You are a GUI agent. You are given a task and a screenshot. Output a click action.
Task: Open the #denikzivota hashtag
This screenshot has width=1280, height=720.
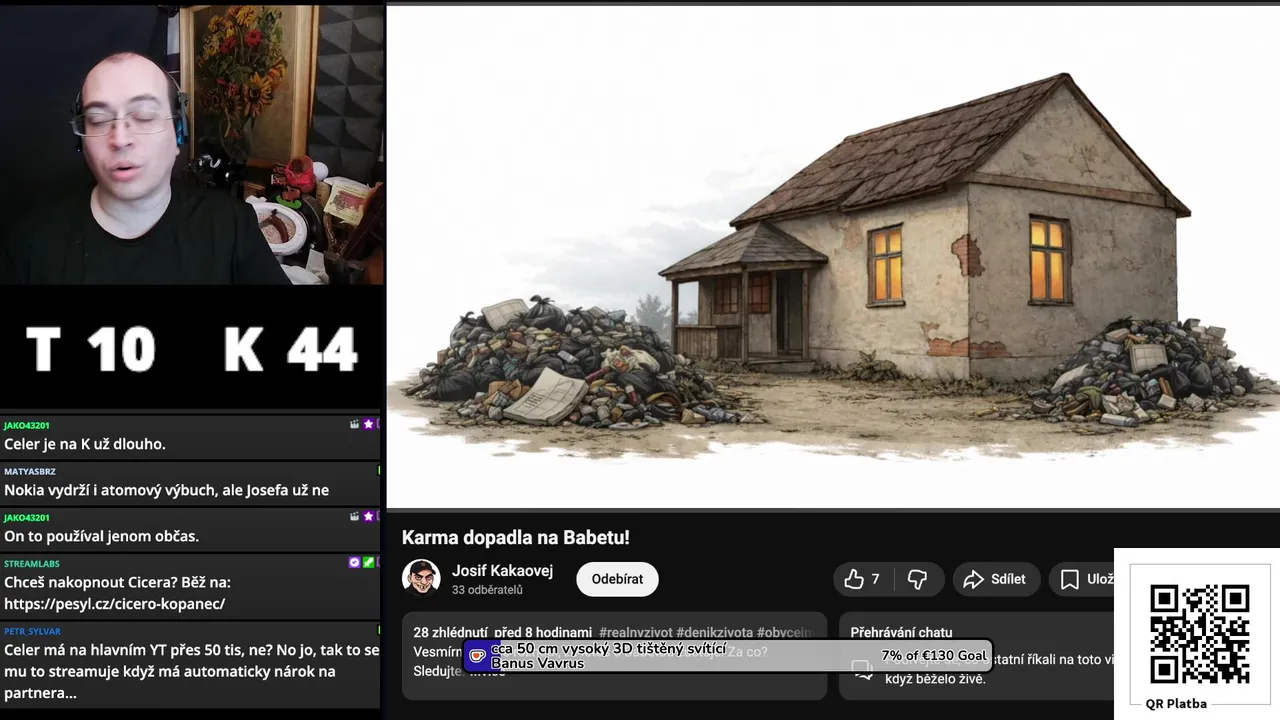714,633
